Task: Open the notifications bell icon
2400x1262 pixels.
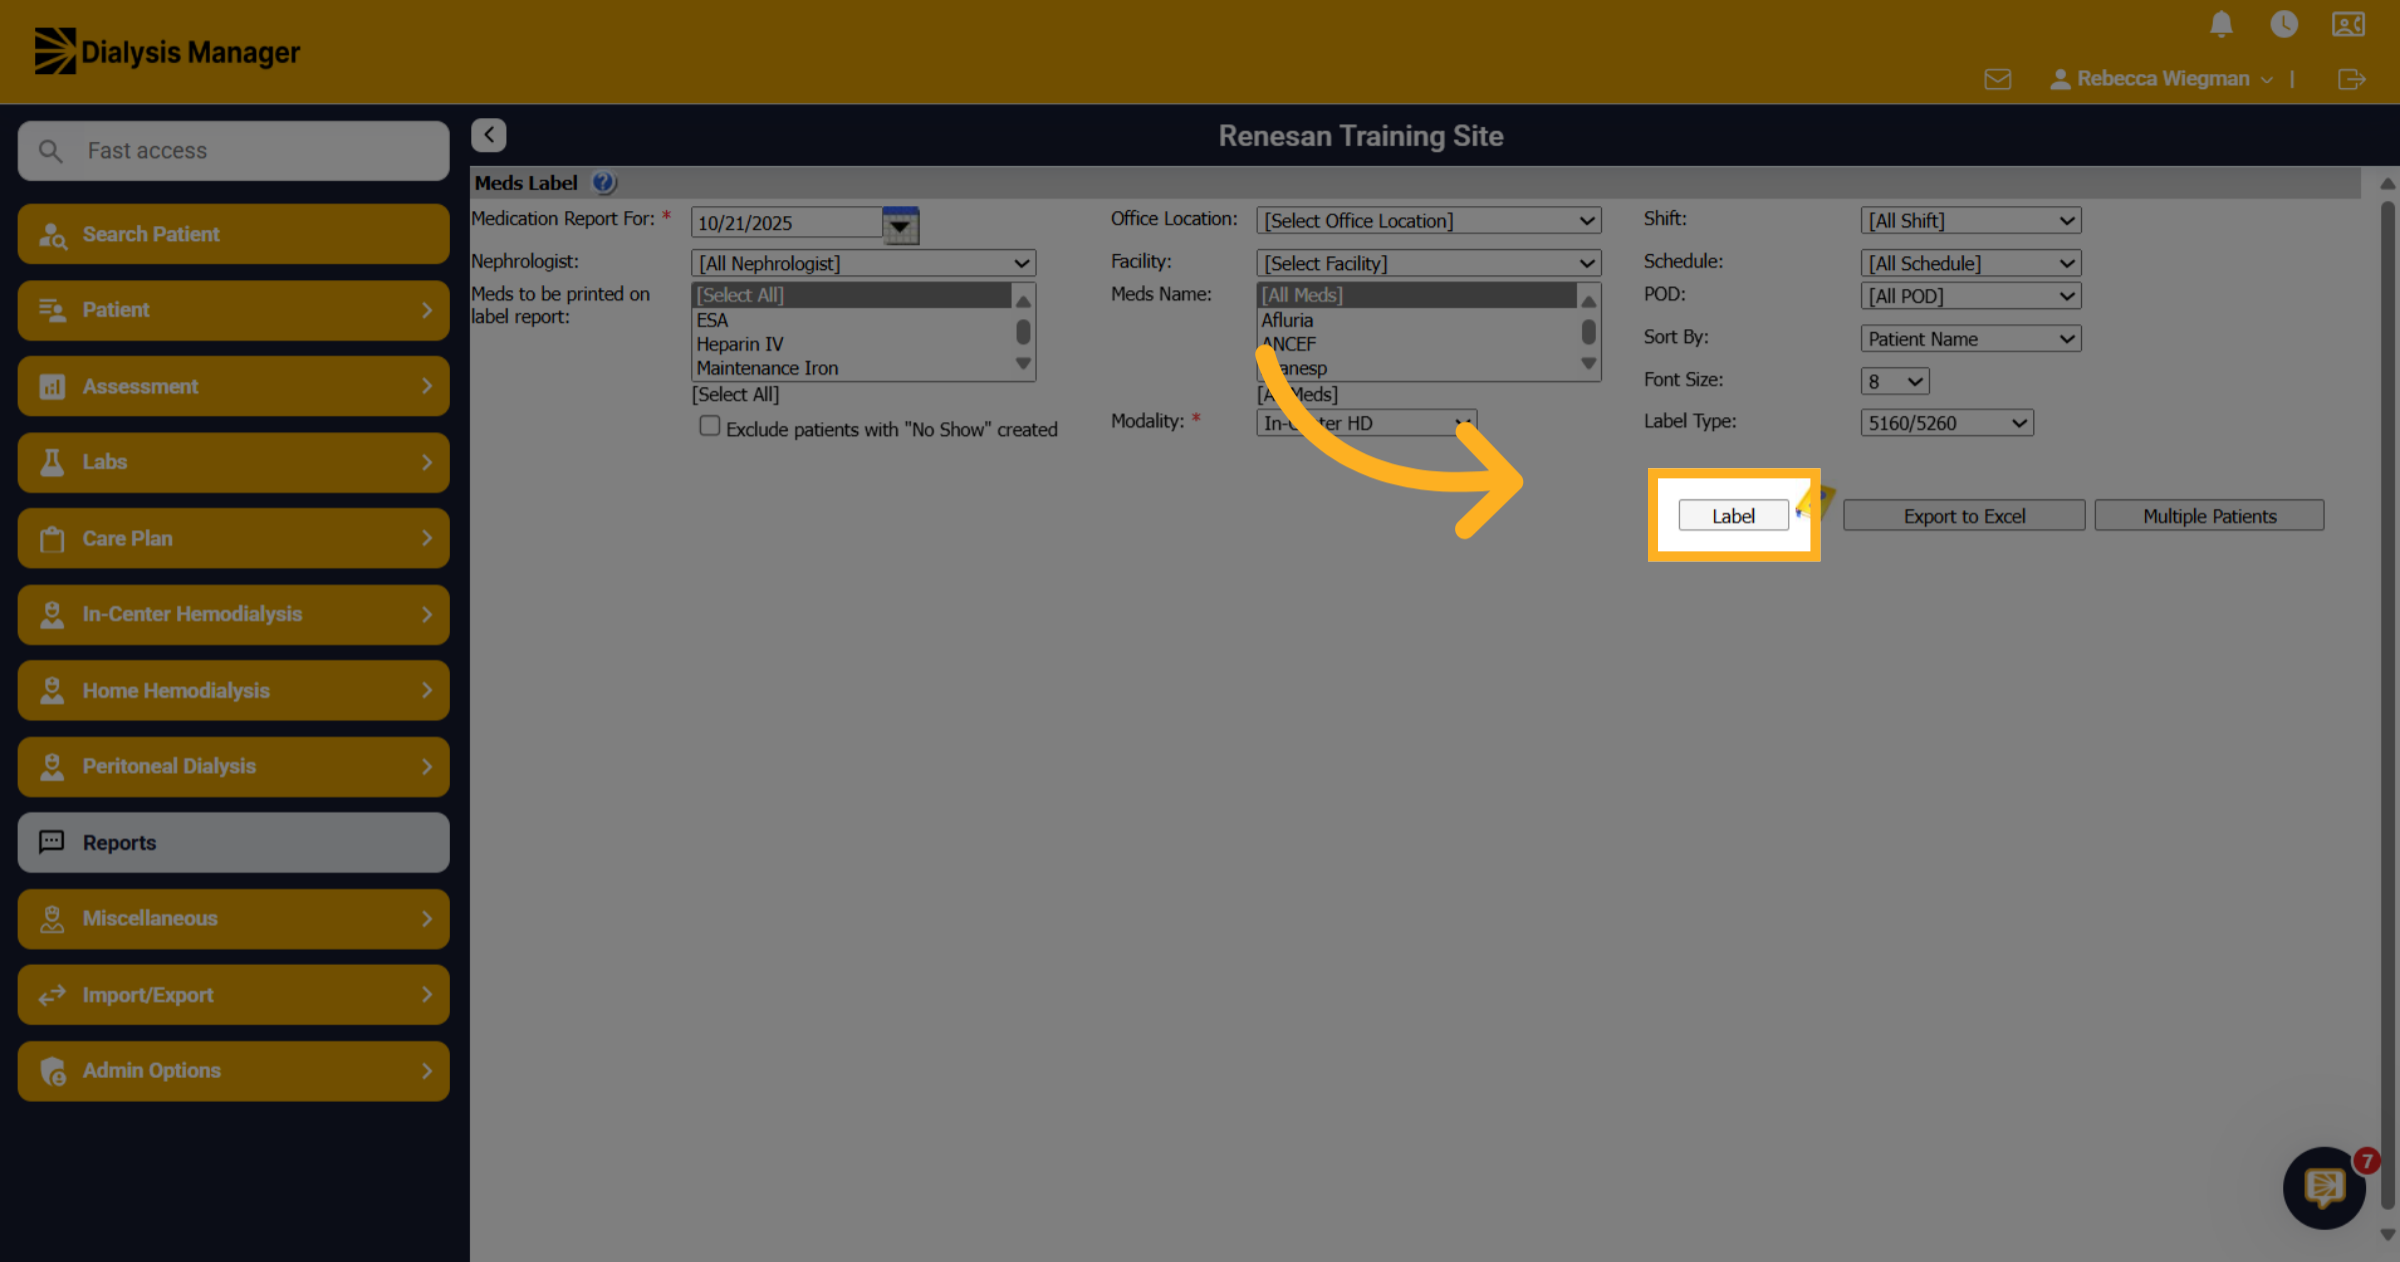Action: pos(2221,24)
